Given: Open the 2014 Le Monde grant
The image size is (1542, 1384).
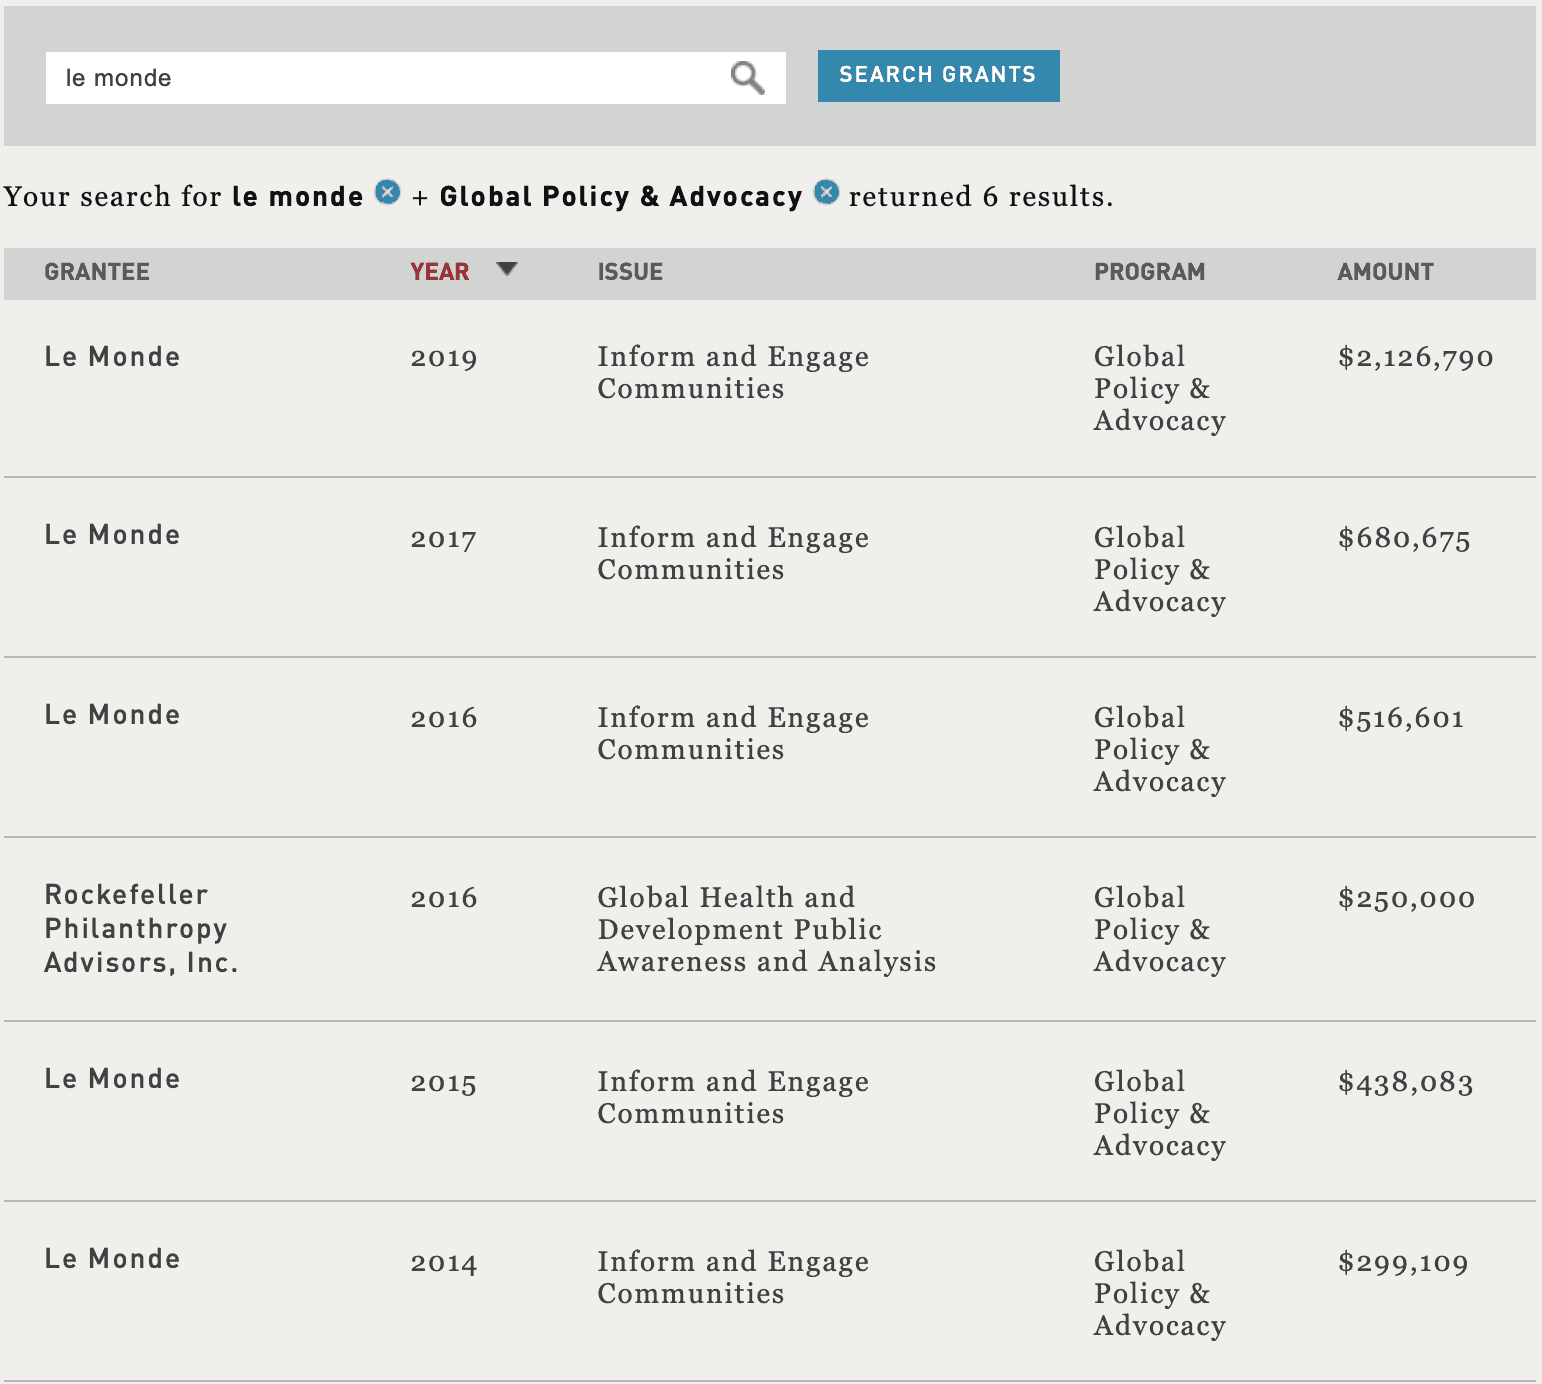Looking at the screenshot, I should [x=112, y=1259].
